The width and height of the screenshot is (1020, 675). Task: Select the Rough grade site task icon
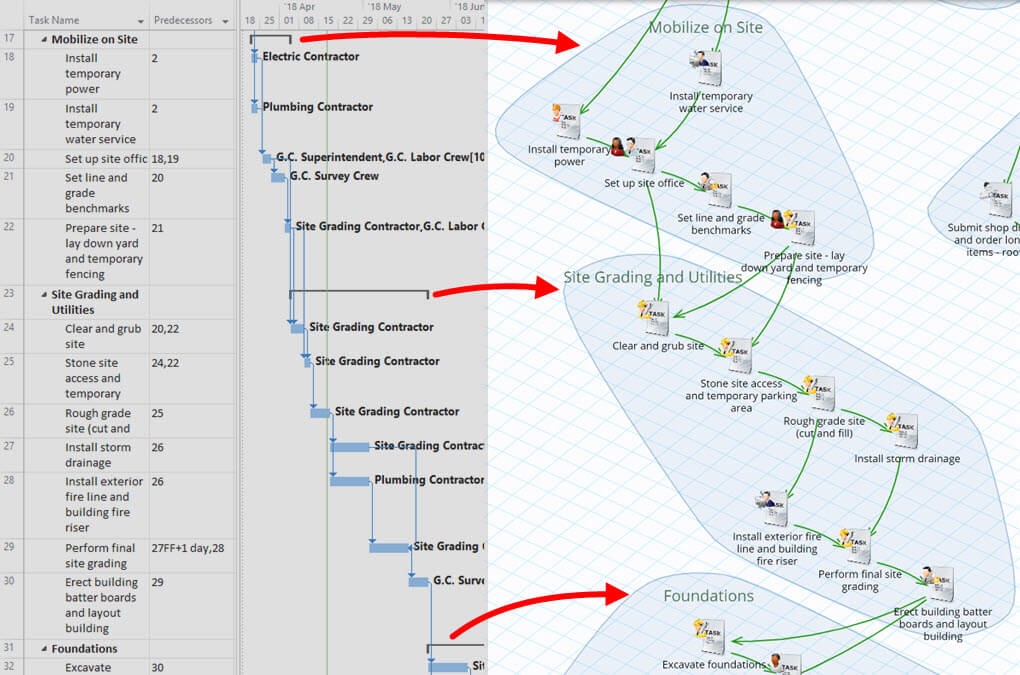(820, 392)
